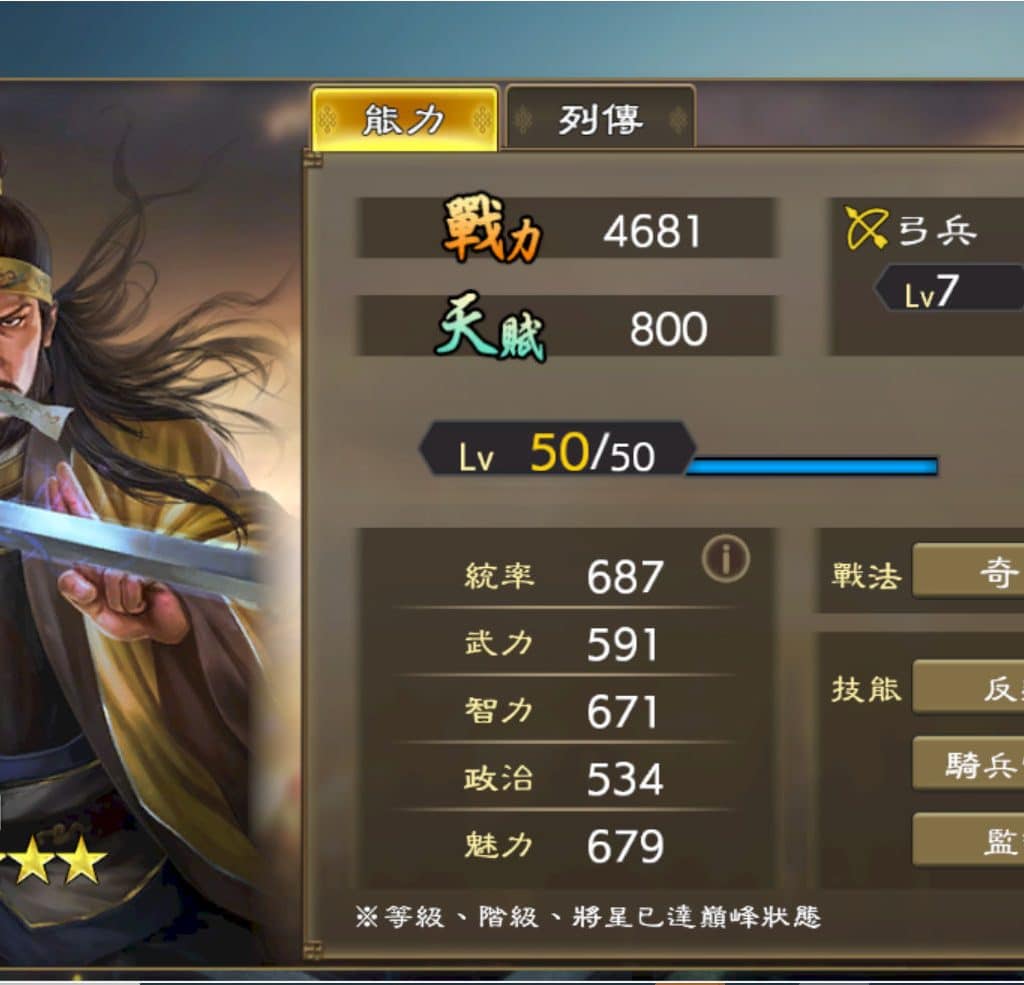
Task: Select the 武力 591 stat row
Action: [563, 643]
